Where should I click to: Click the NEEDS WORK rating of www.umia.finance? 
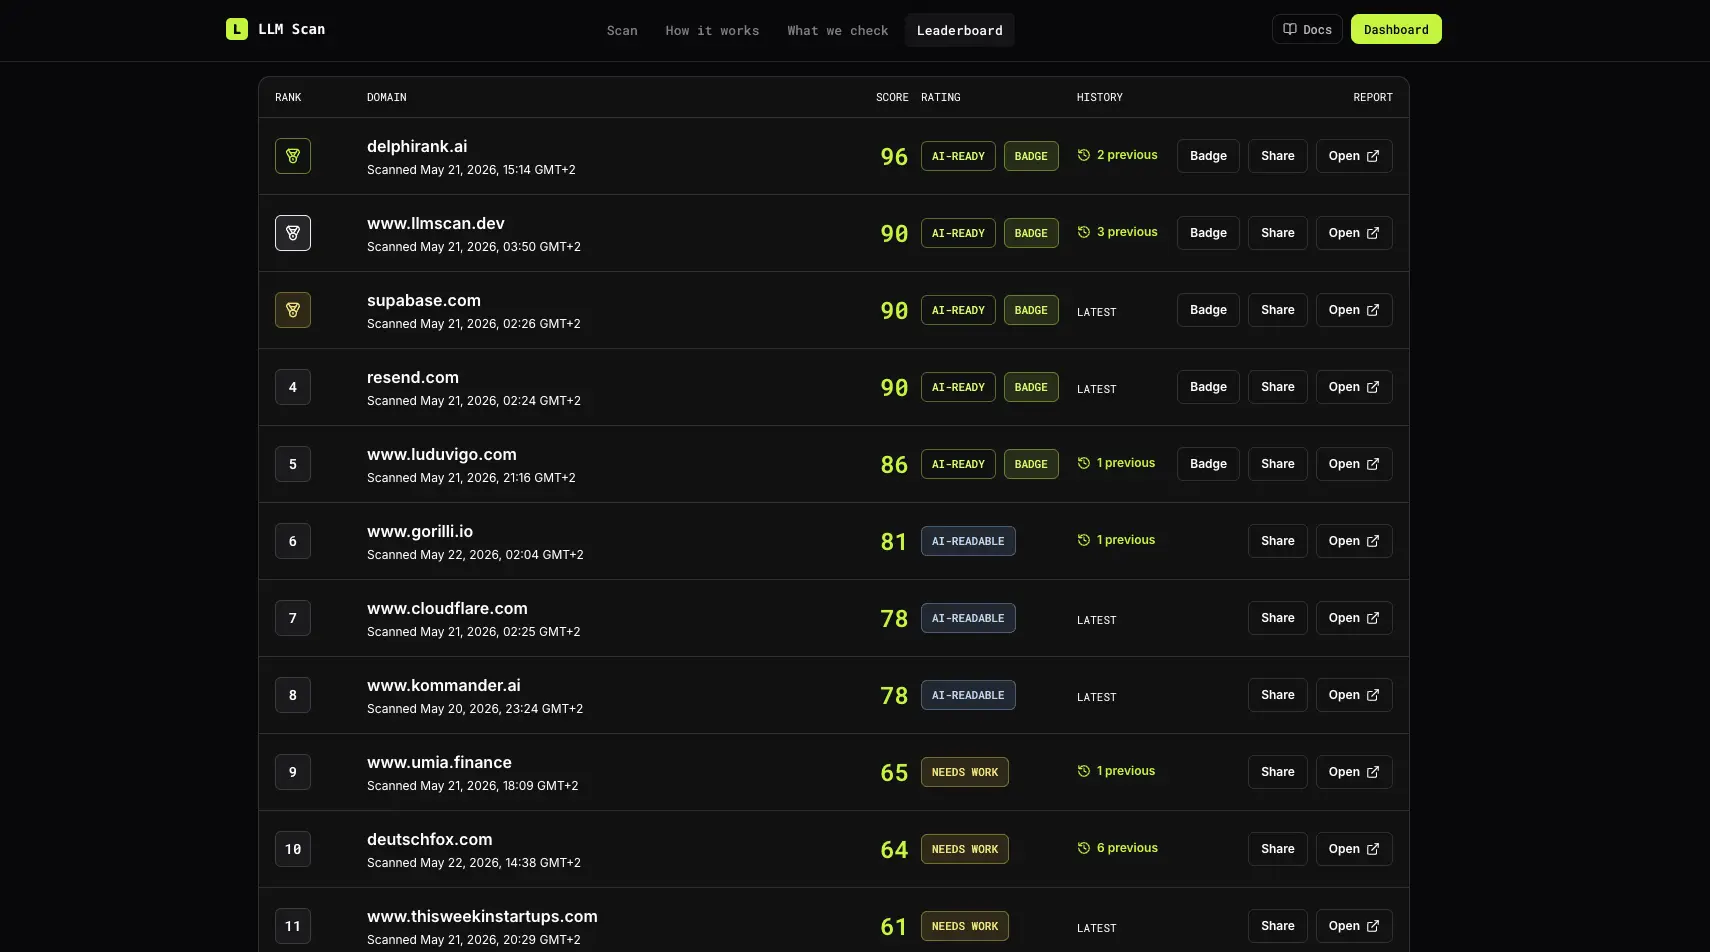pos(965,772)
